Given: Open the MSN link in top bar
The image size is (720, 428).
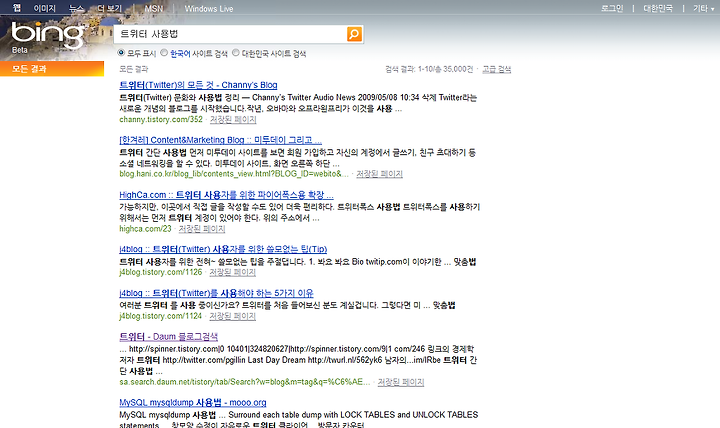Looking at the screenshot, I should [154, 8].
